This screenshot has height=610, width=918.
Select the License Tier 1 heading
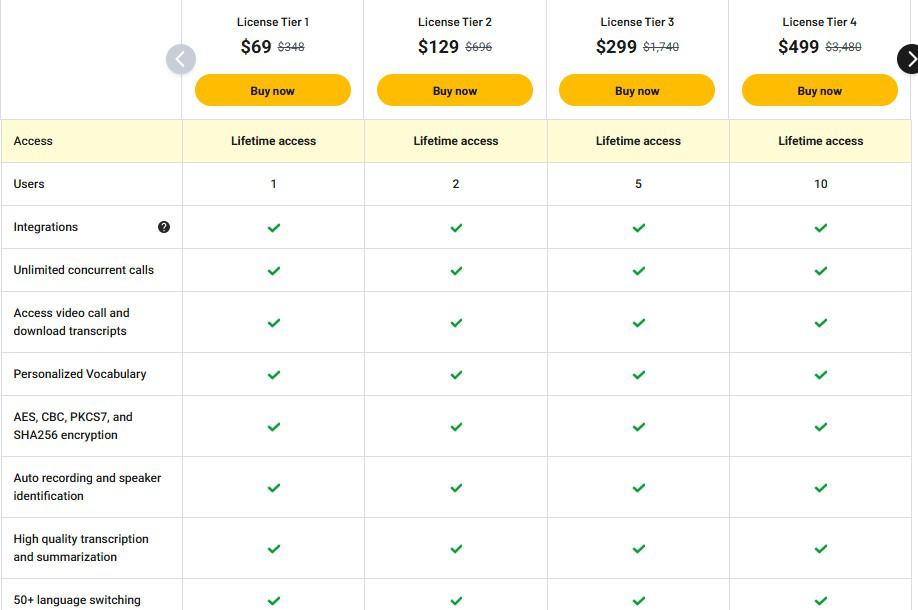(273, 22)
